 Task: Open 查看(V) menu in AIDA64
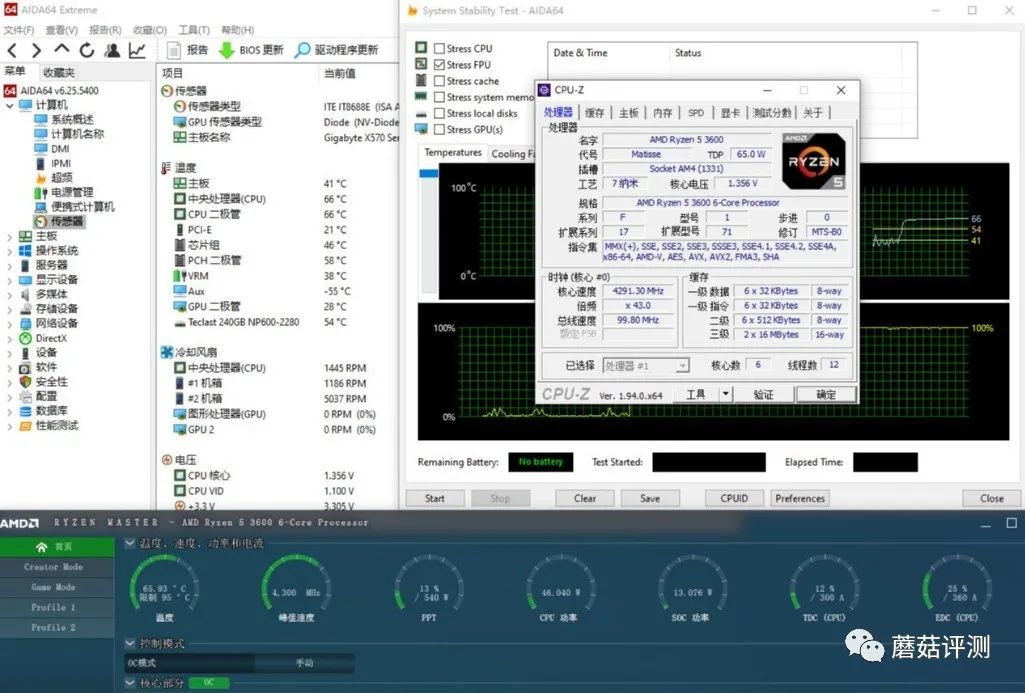click(61, 30)
